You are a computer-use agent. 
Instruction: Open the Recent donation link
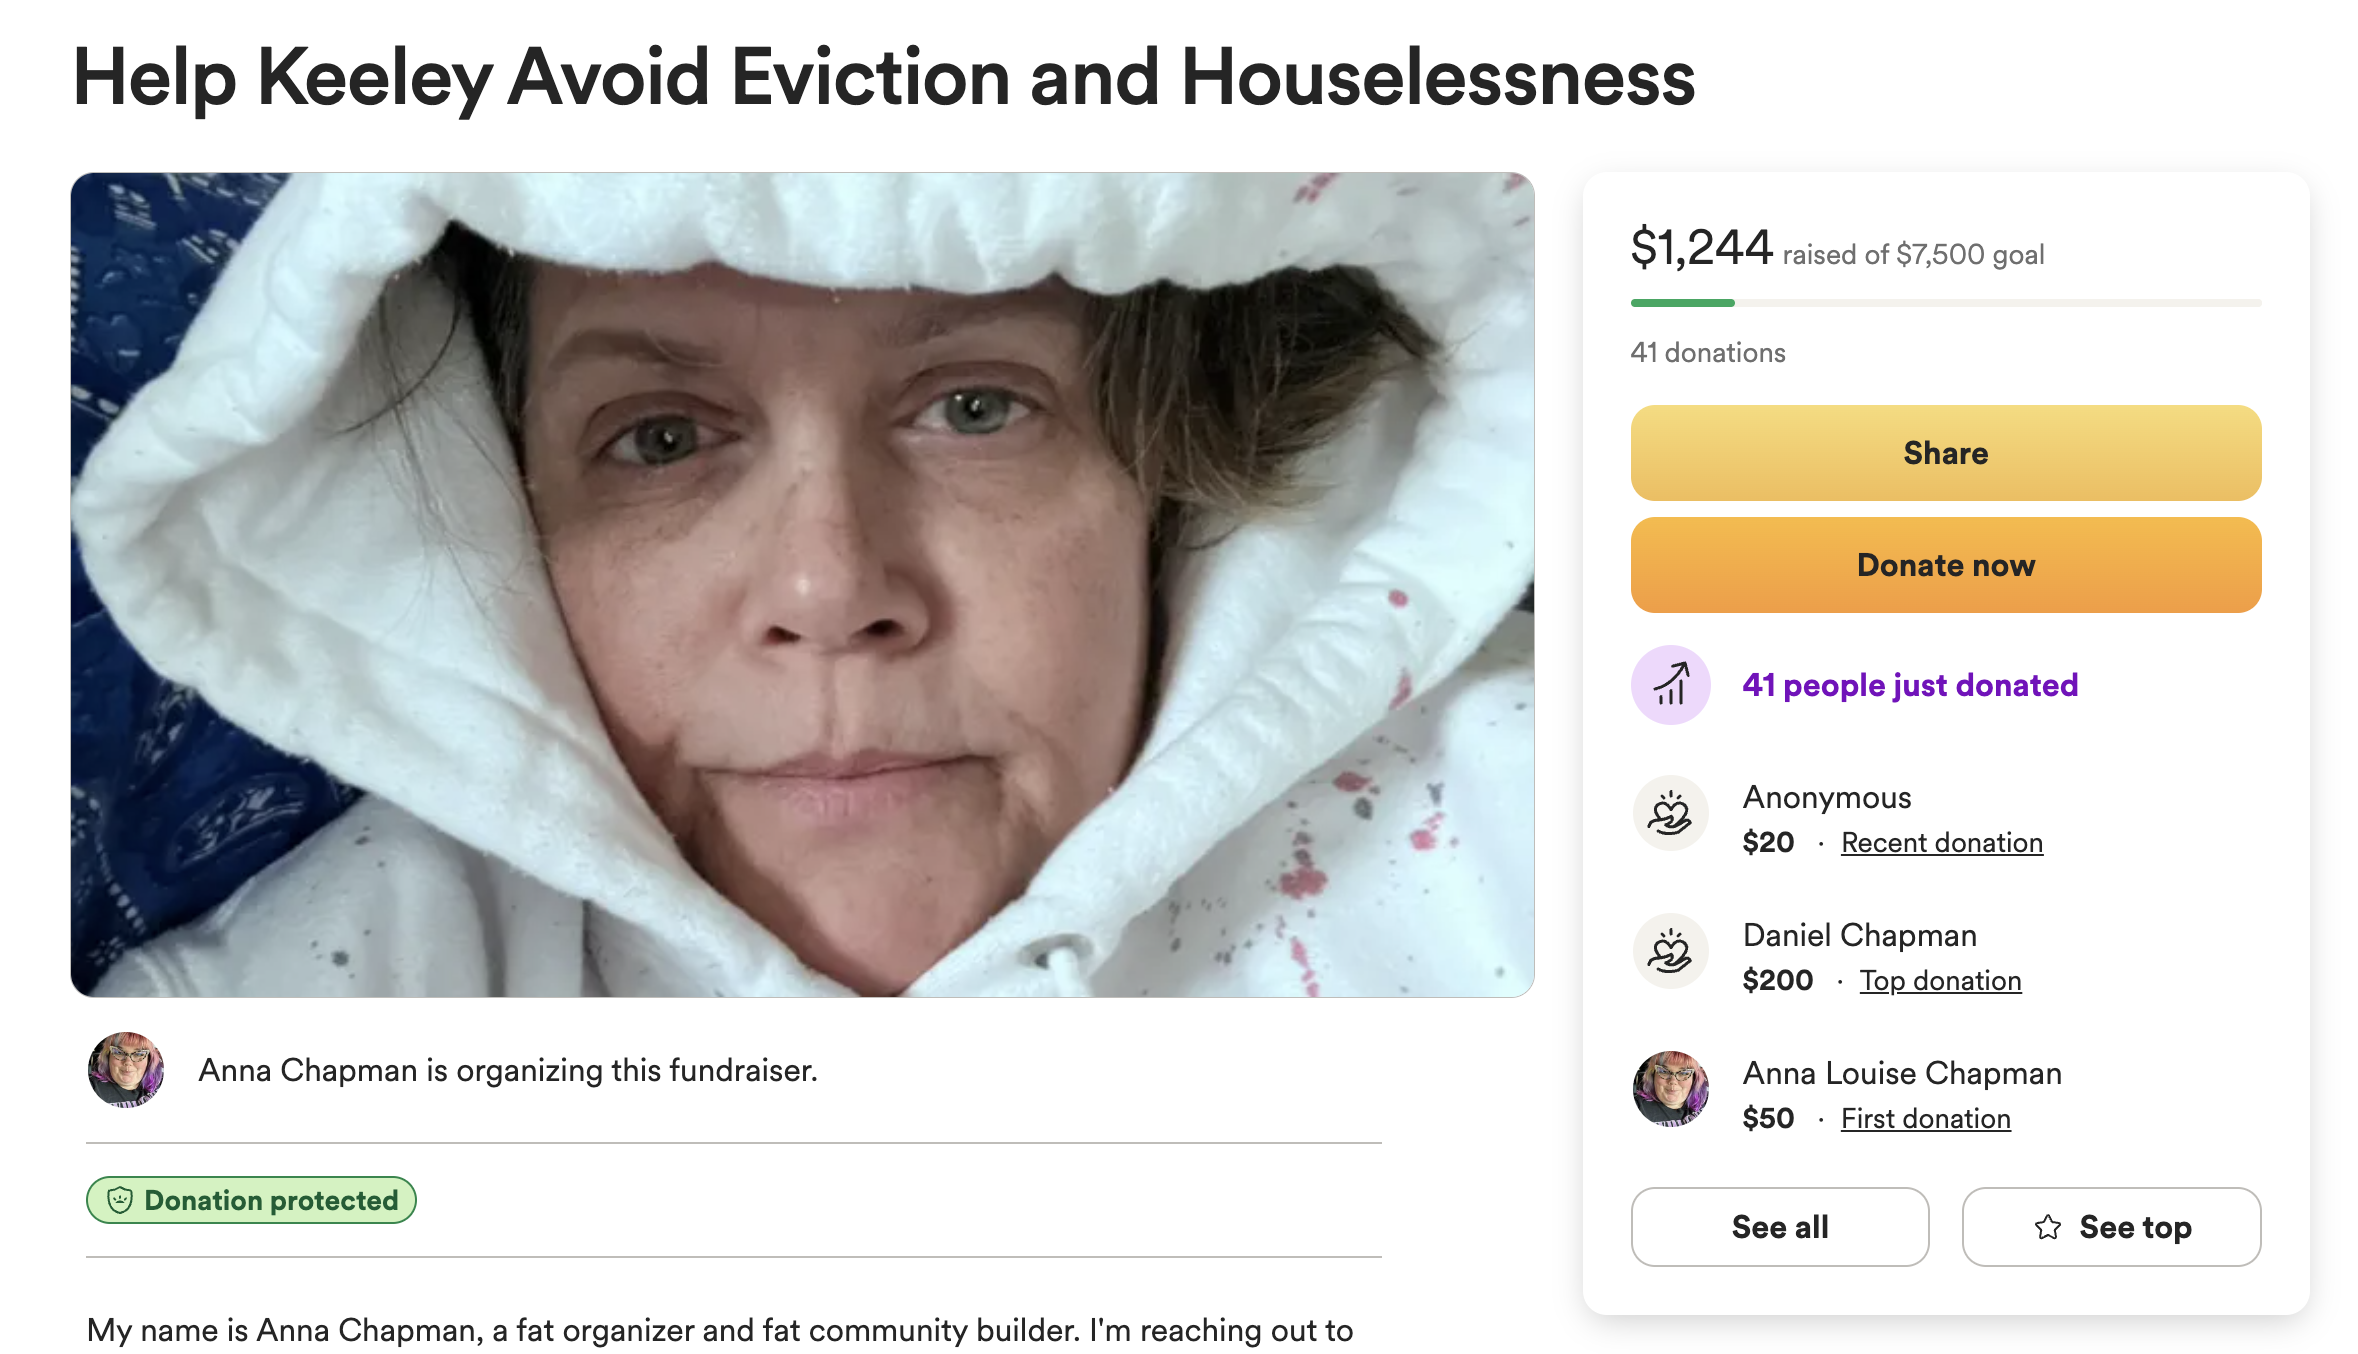point(1942,843)
